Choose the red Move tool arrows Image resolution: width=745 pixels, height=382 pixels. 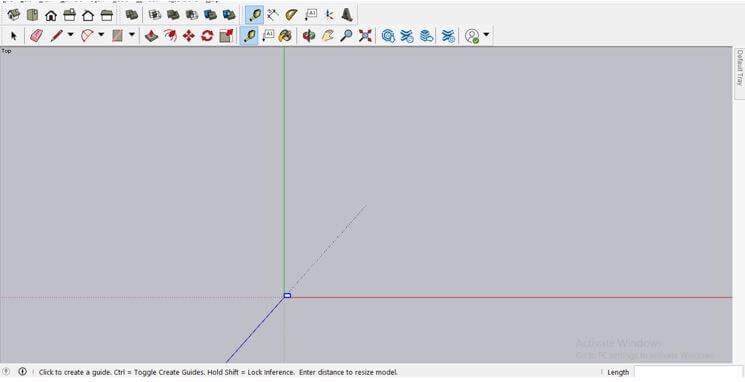[x=189, y=36]
